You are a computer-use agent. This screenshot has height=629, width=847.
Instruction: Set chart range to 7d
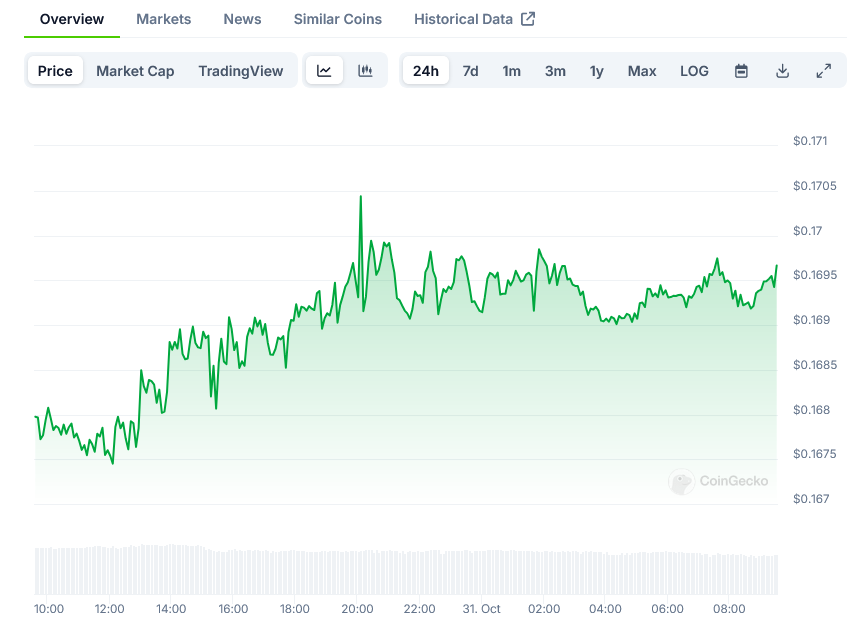click(470, 71)
